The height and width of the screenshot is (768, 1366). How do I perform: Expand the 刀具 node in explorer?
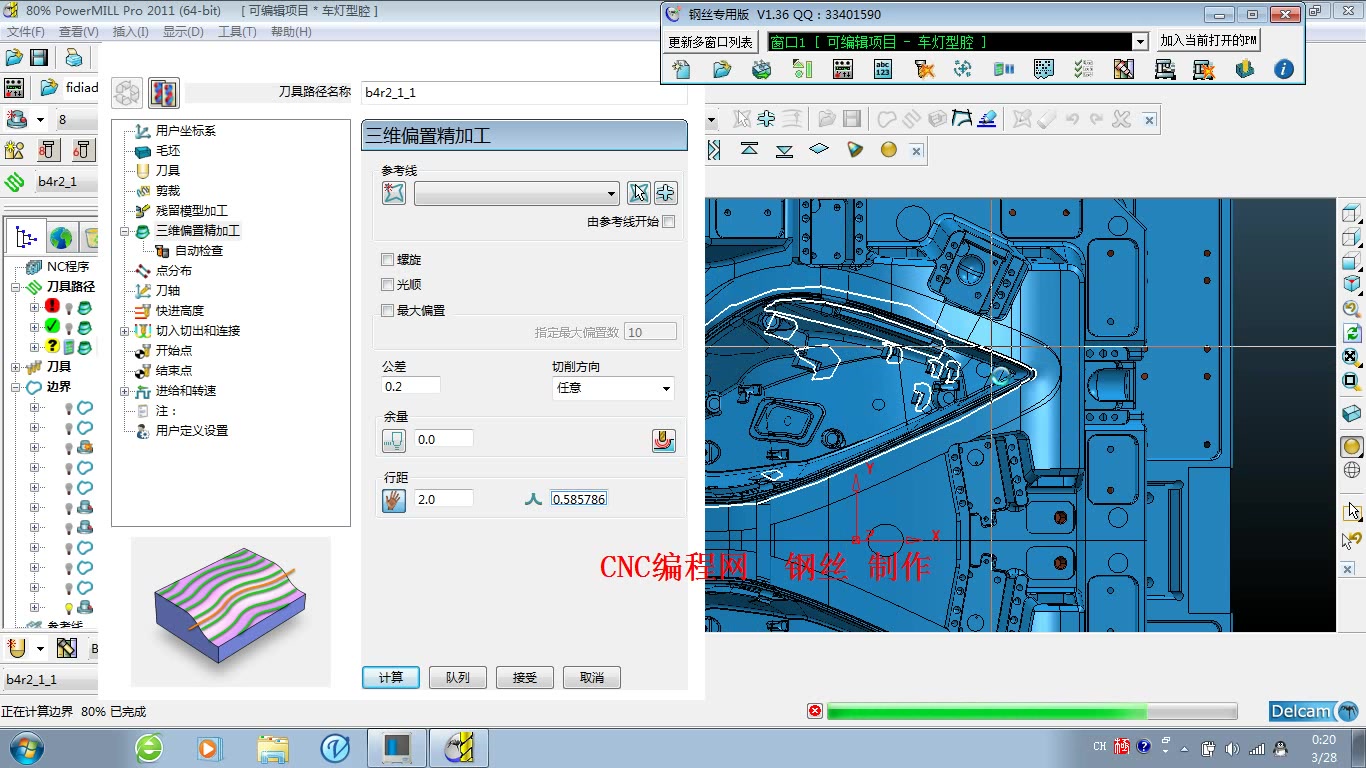16,367
